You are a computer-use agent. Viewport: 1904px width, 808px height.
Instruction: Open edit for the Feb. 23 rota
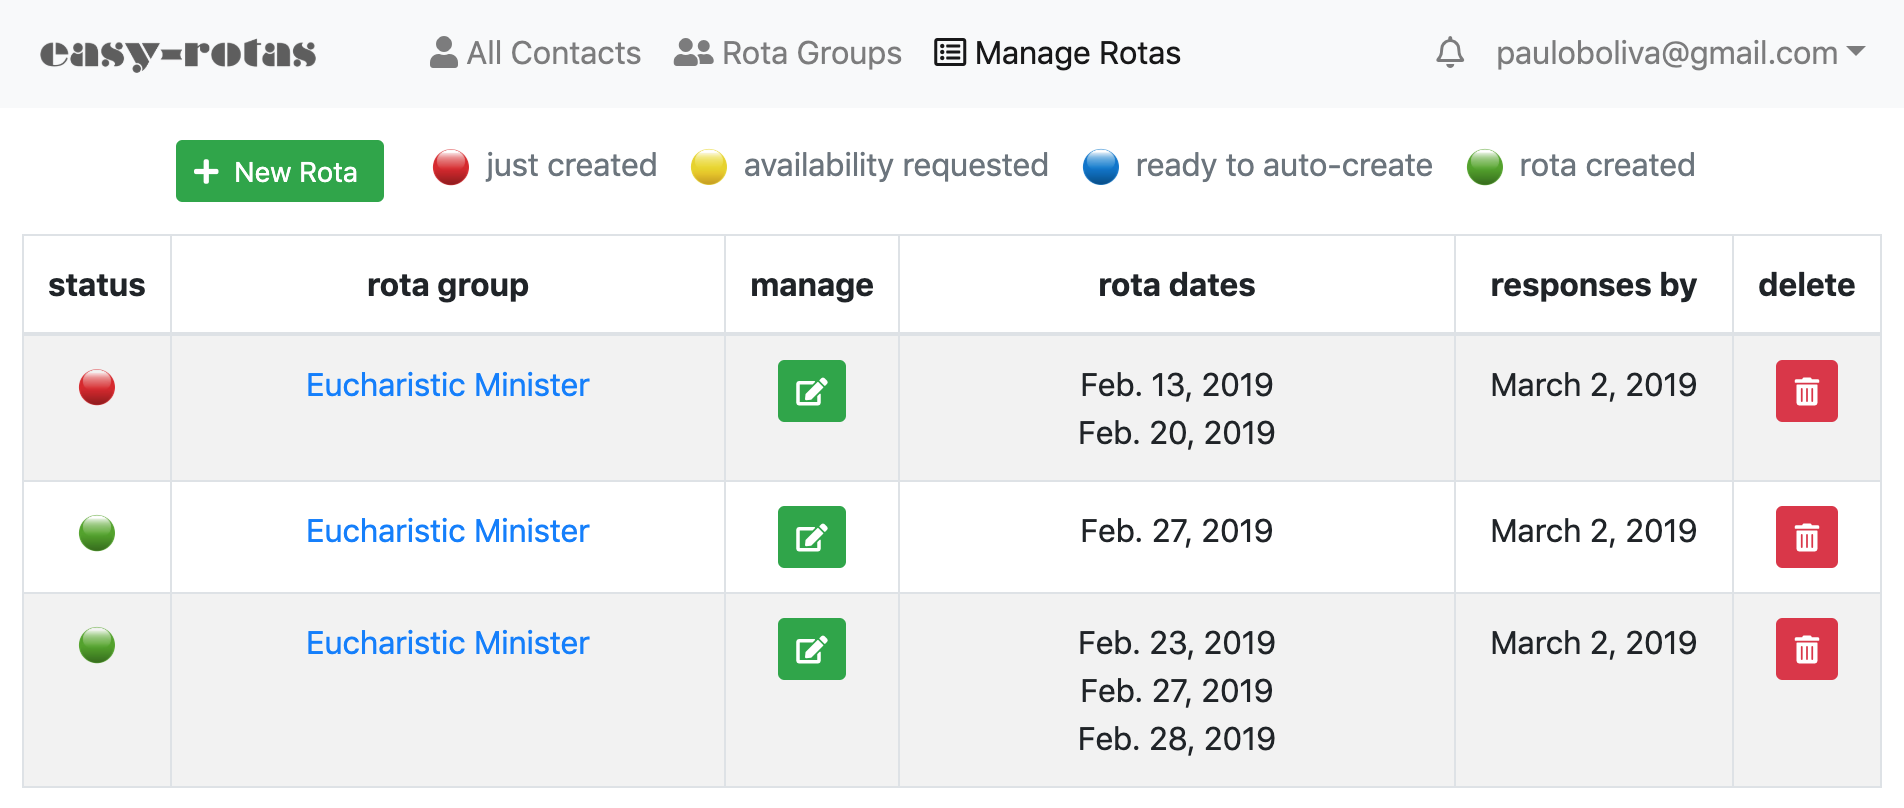(811, 649)
